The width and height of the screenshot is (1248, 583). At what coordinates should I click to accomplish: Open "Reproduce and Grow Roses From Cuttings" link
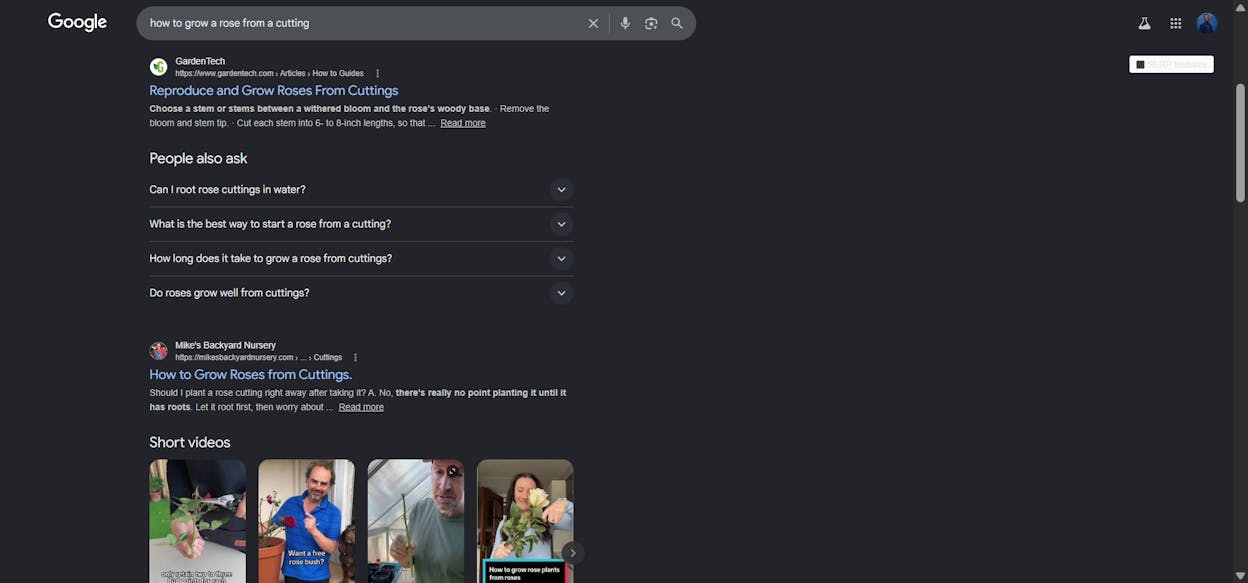pos(274,90)
